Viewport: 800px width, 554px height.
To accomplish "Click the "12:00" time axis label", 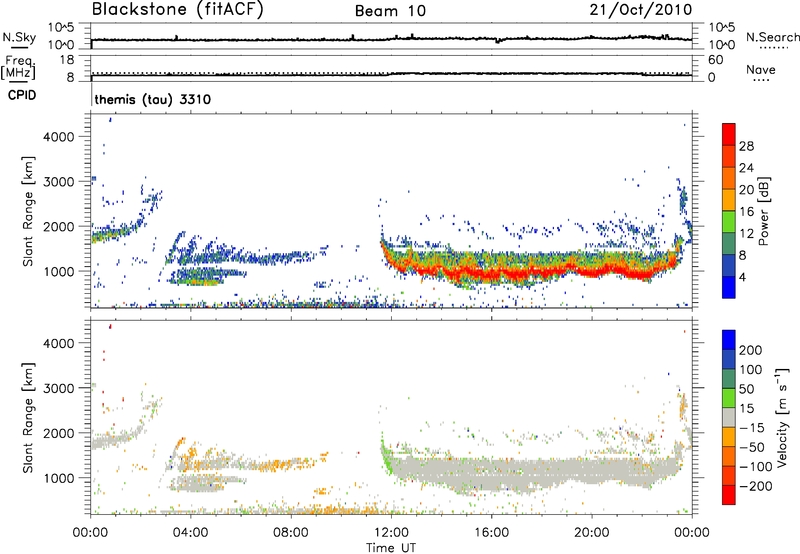I will [x=391, y=532].
